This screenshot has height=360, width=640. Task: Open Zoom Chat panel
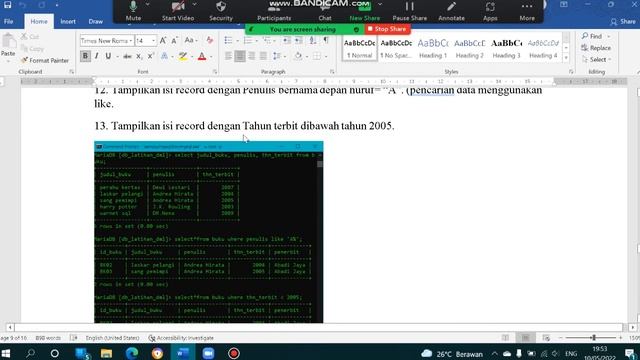tap(325, 11)
